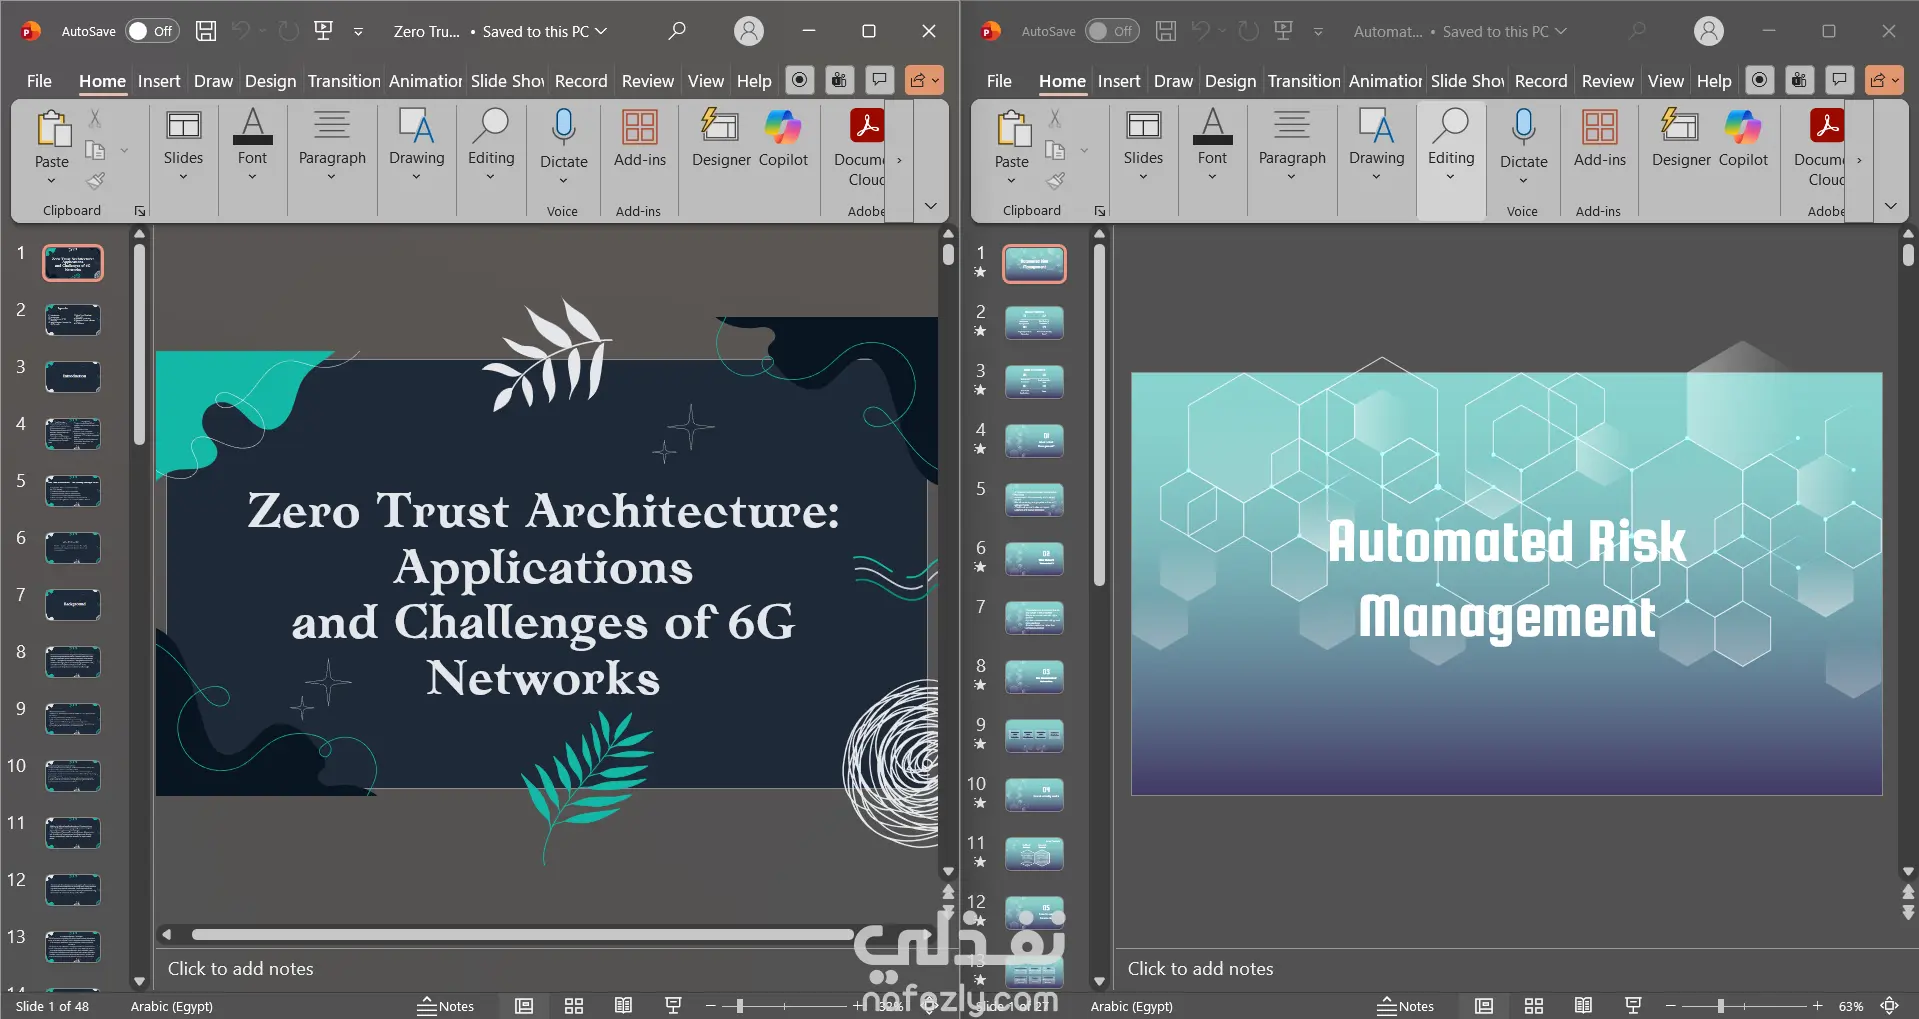Click Save icon in left window title bar

click(206, 31)
